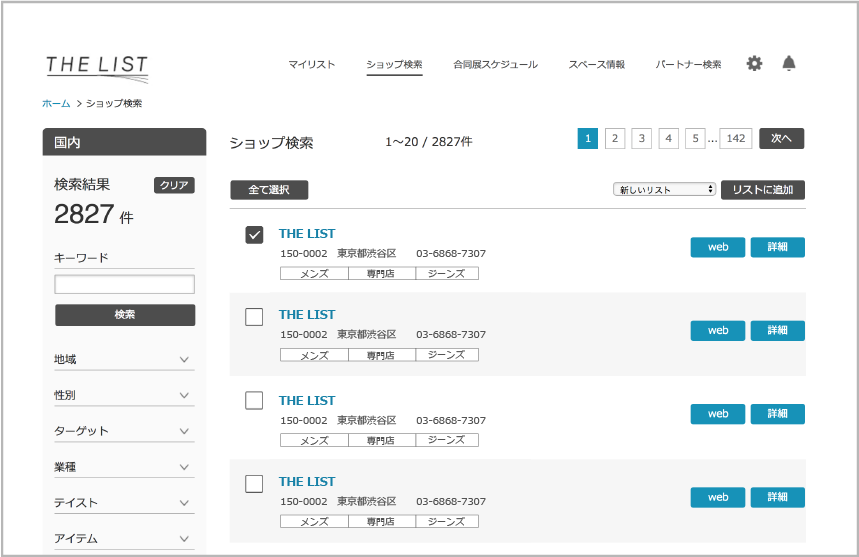This screenshot has height=557, width=859.
Task: Open the 合同展スケジュール menu item
Action: (x=495, y=65)
